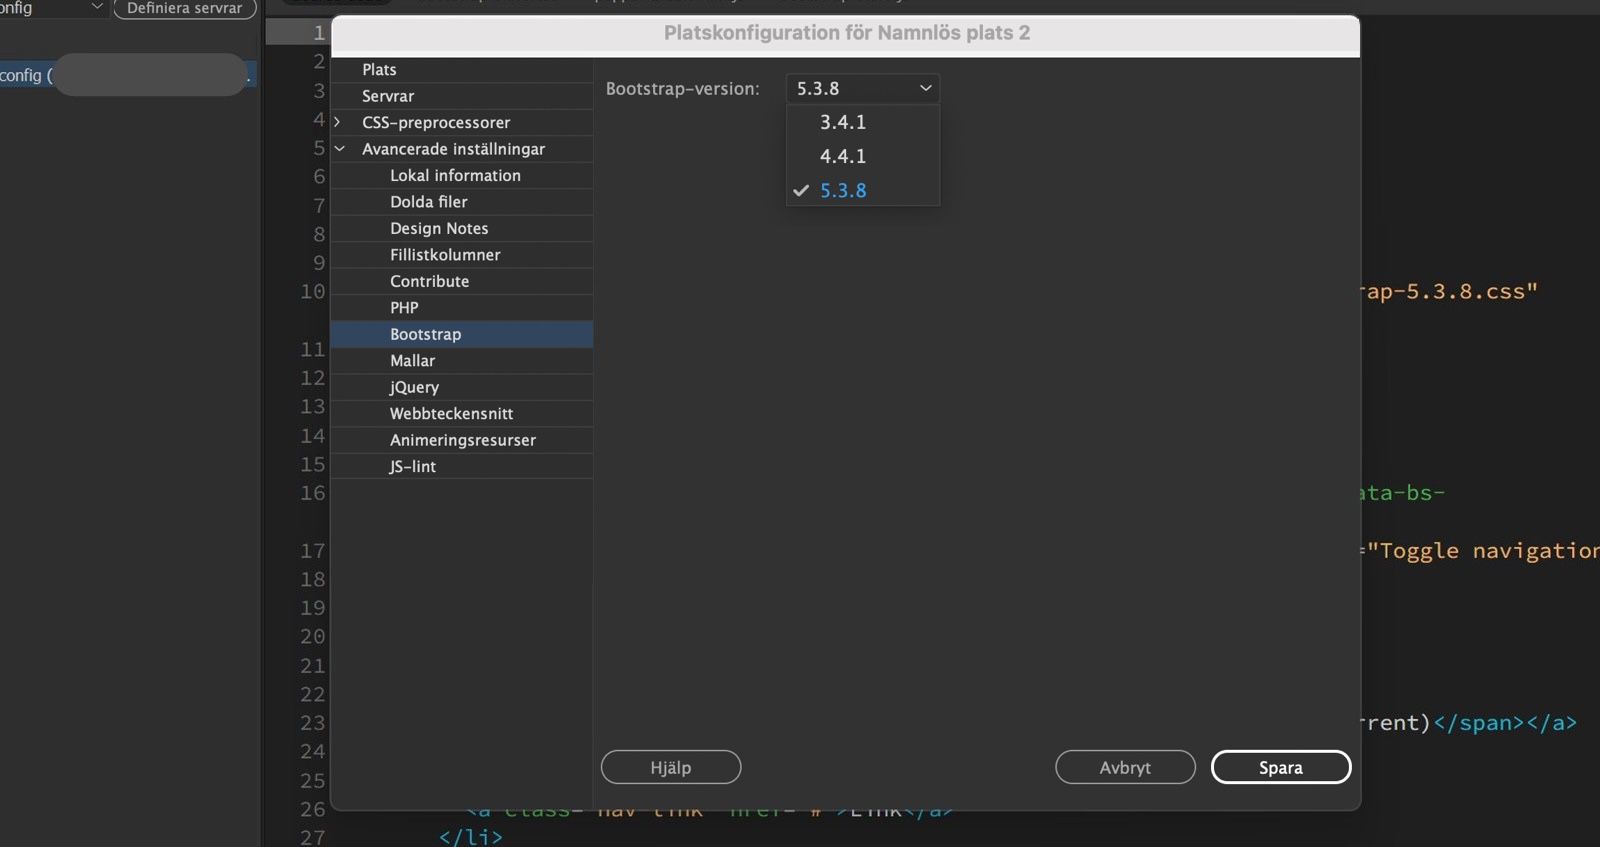Click Definiera servrar button behind dialog
Viewport: 1600px width, 847px height.
(185, 8)
